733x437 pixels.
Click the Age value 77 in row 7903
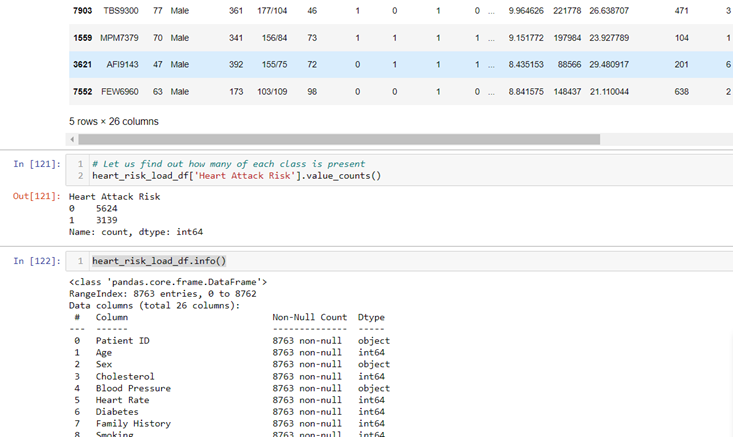158,11
